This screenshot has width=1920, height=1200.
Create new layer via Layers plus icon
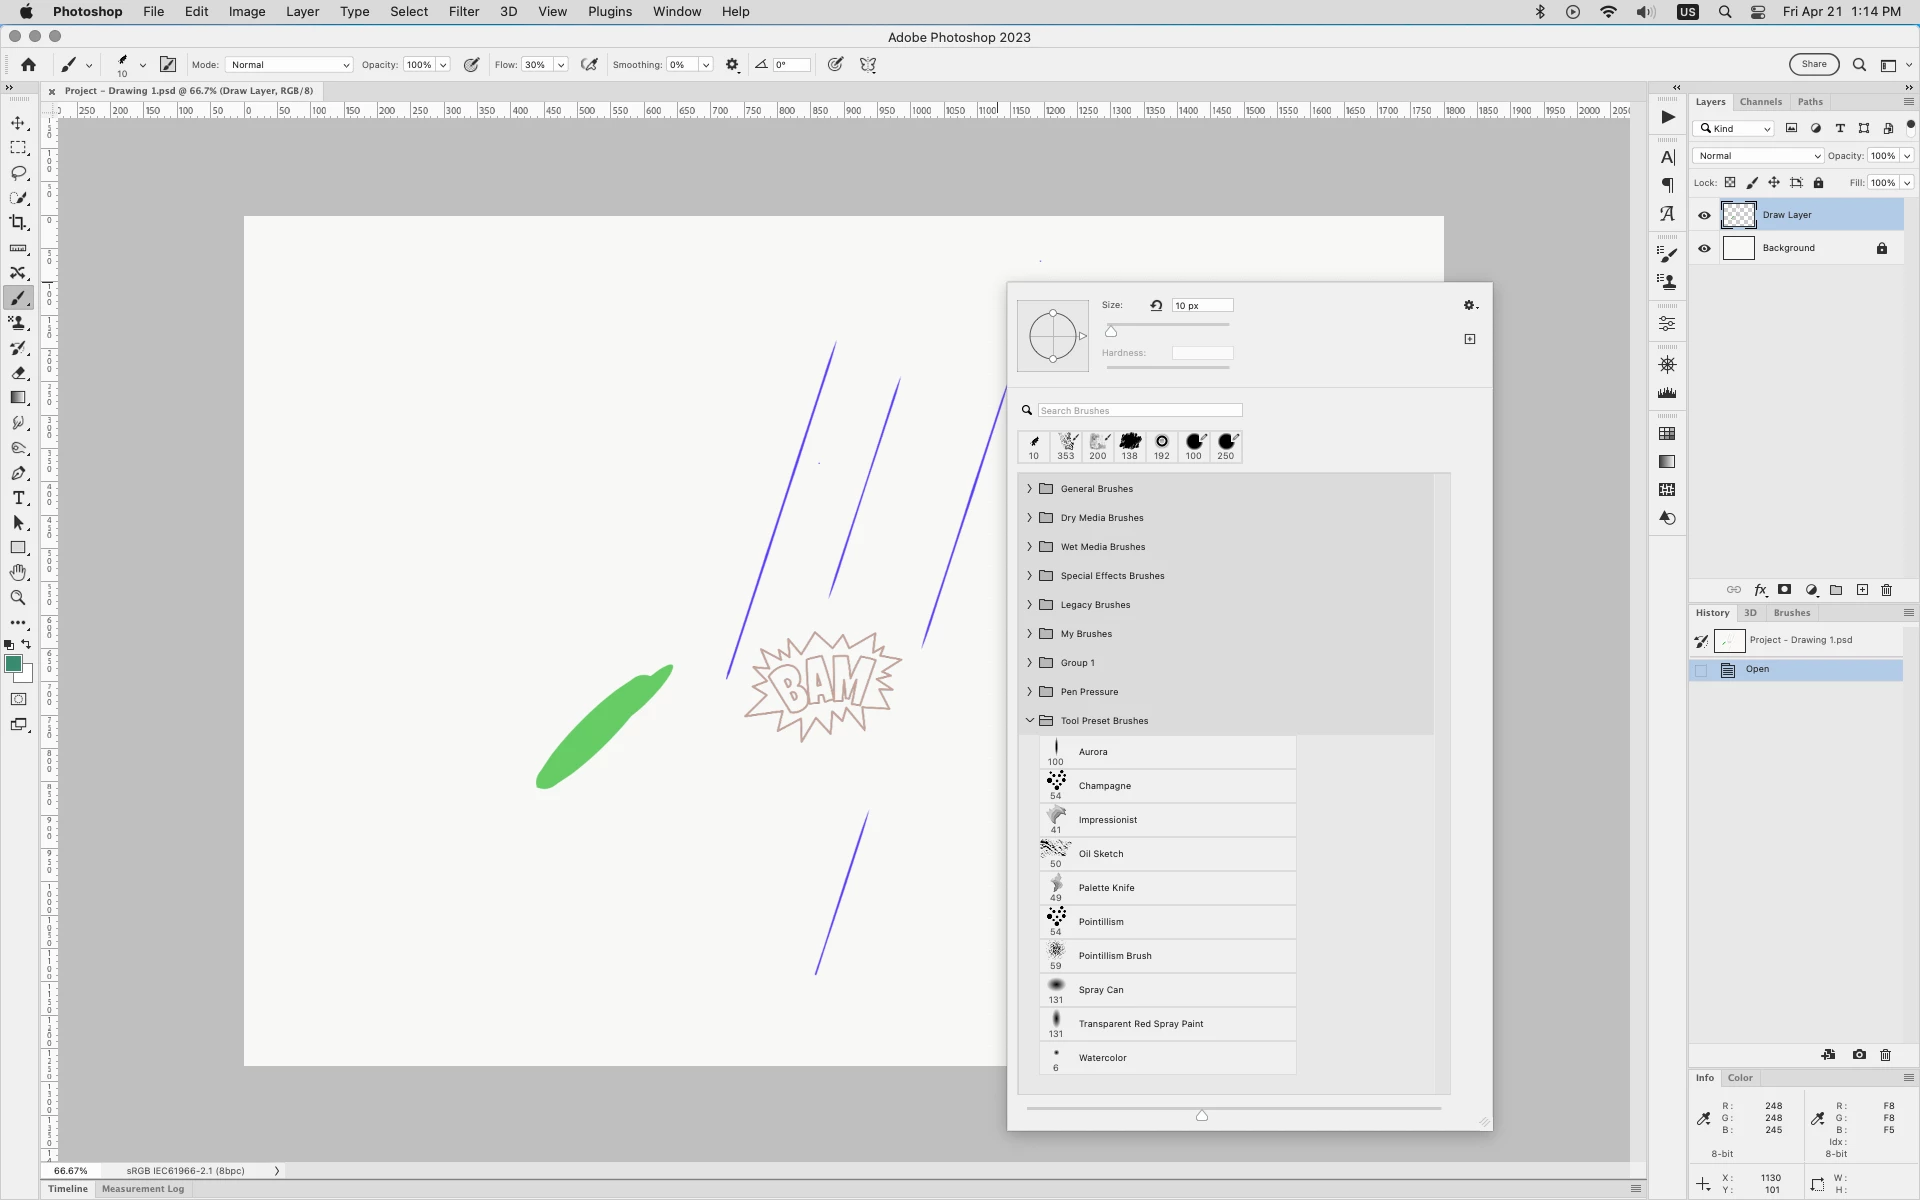coord(1862,590)
